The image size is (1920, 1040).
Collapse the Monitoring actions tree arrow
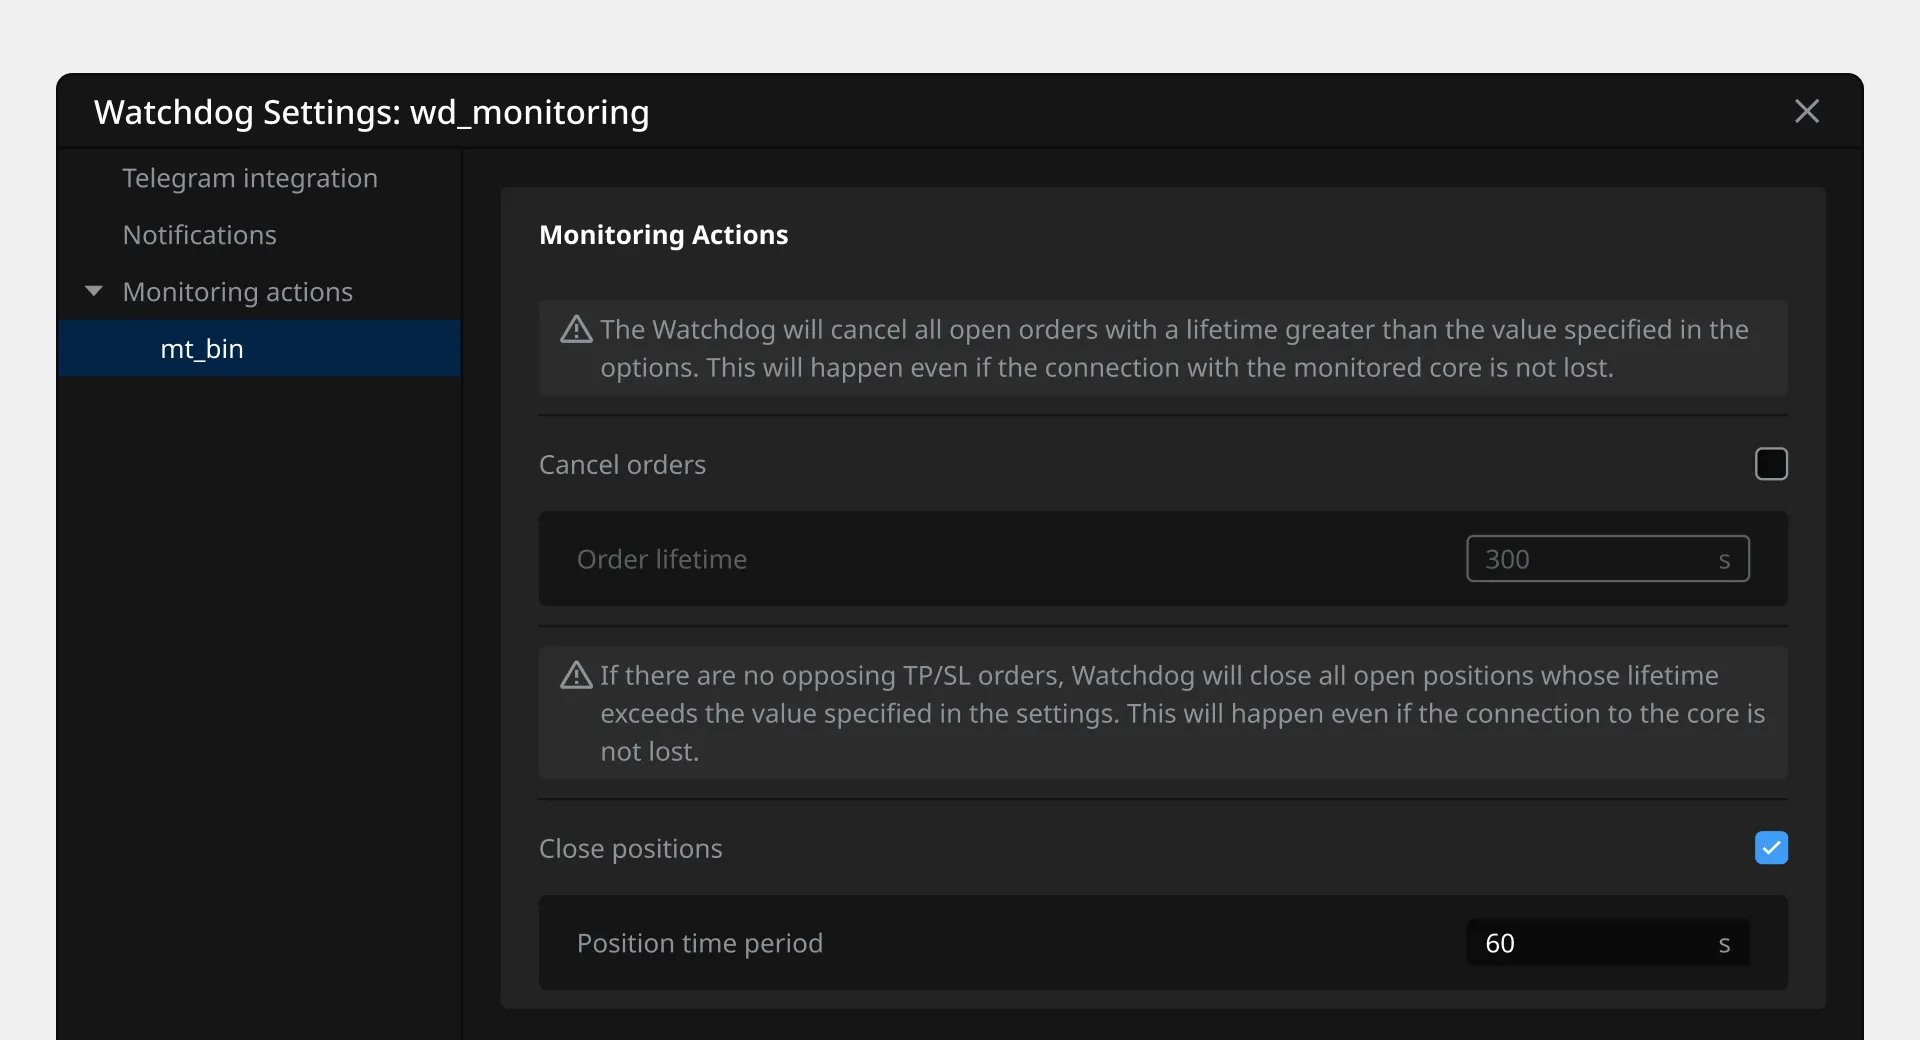[x=94, y=291]
